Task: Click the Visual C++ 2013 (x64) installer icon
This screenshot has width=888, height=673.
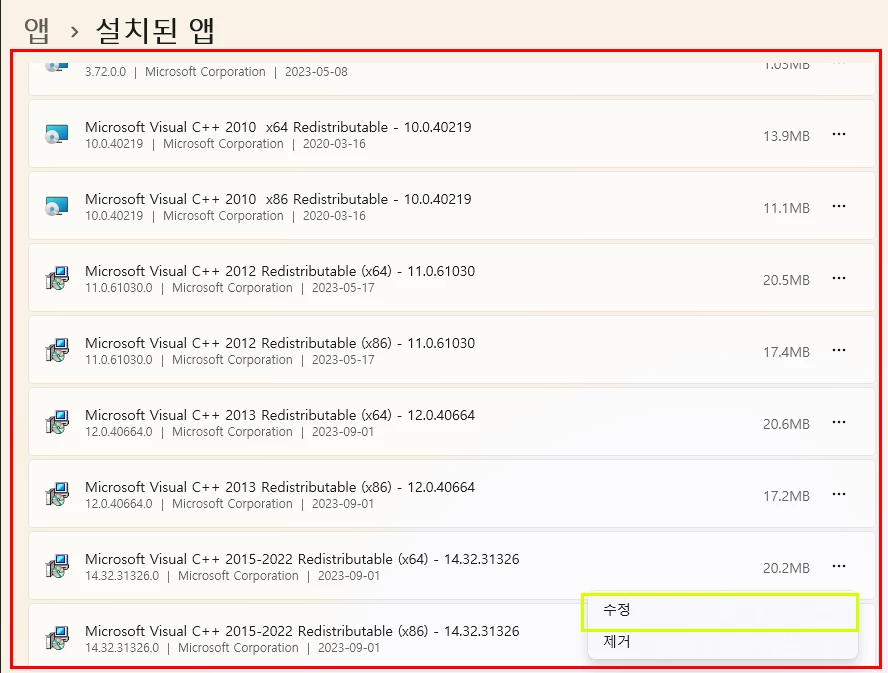Action: coord(57,423)
